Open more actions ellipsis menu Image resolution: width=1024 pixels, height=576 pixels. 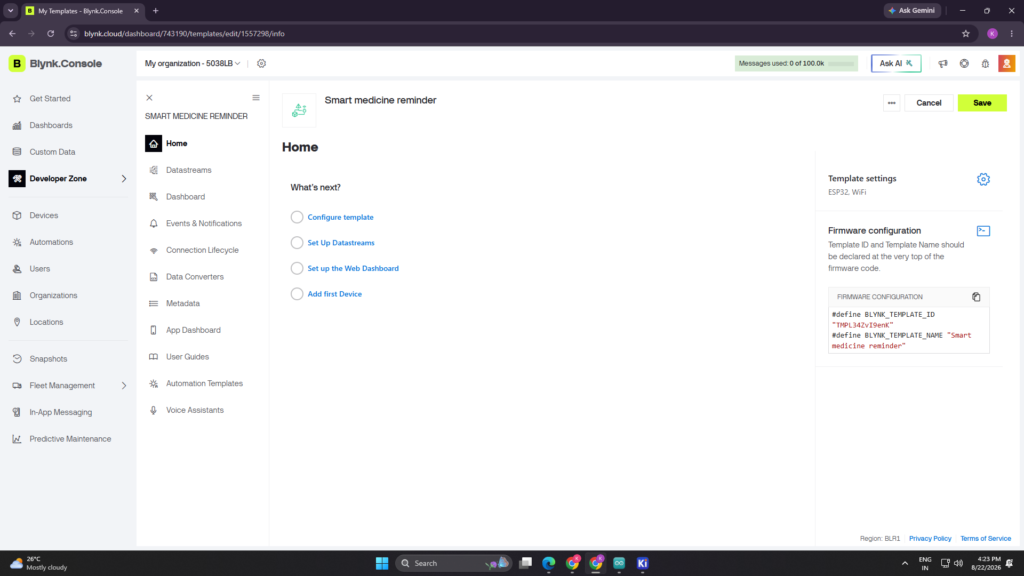pos(891,103)
